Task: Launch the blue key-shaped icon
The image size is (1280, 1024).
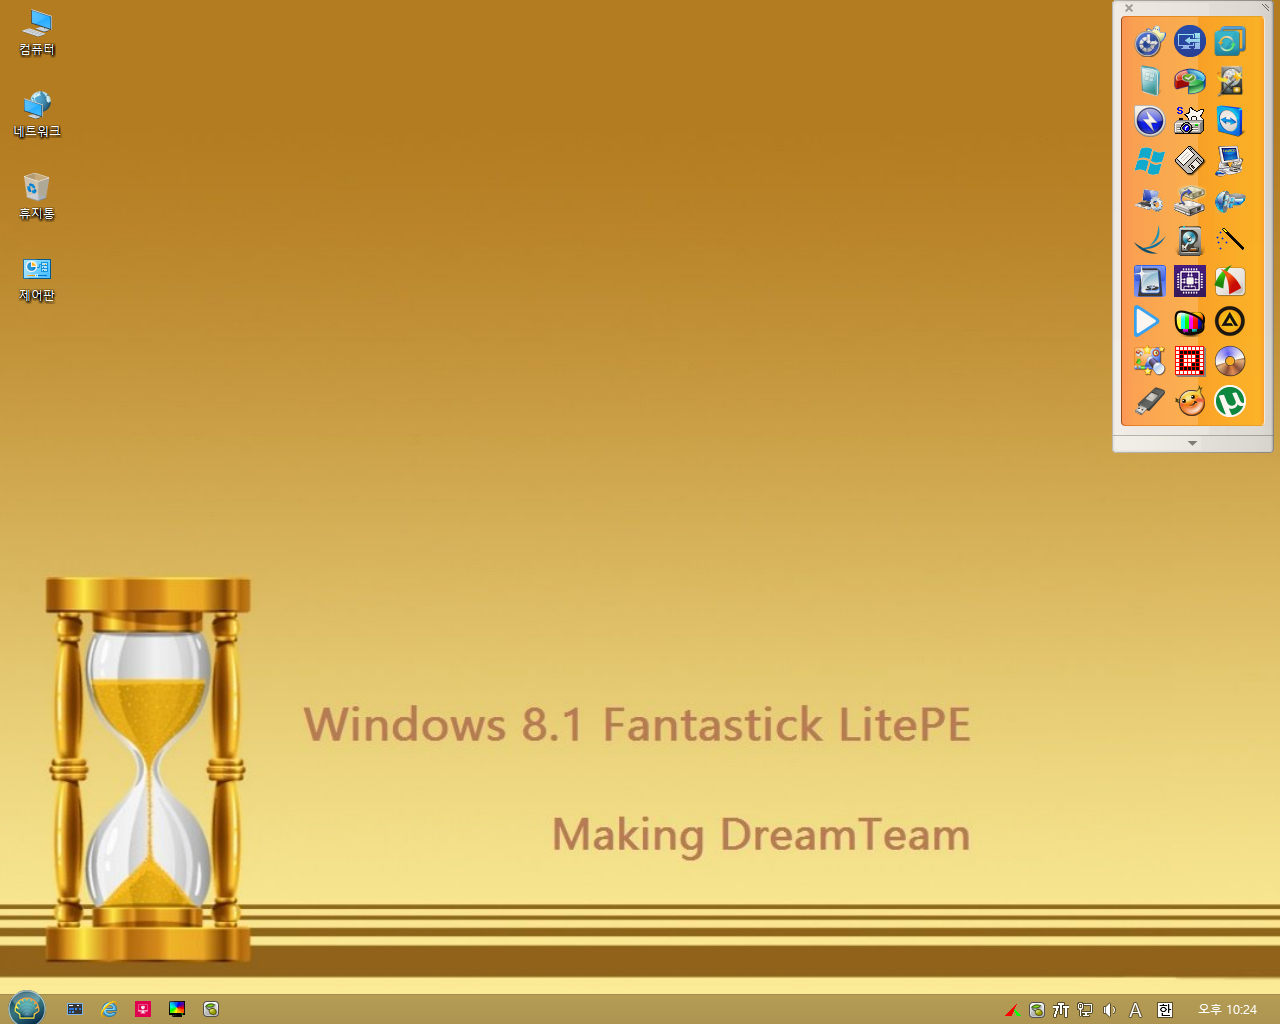Action: [1229, 201]
